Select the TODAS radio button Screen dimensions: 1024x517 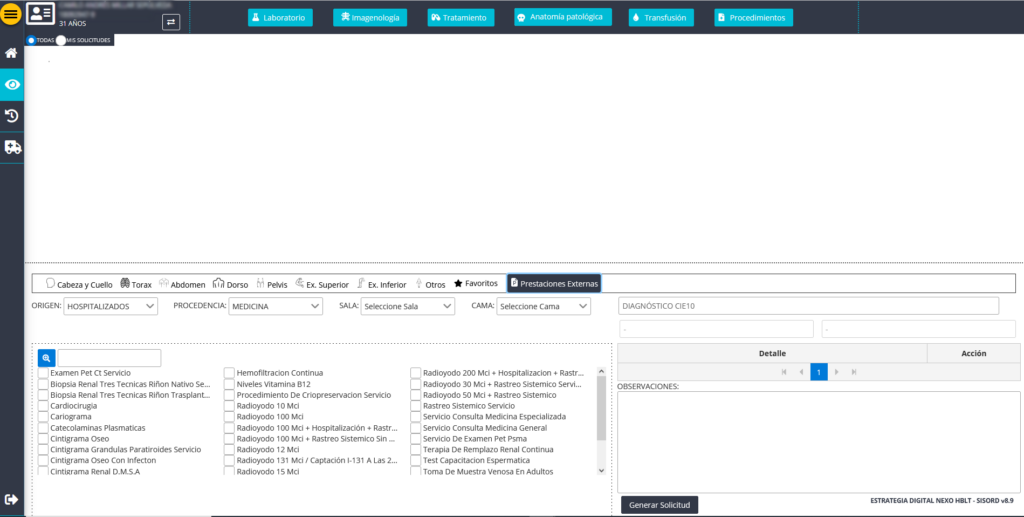[x=32, y=40]
